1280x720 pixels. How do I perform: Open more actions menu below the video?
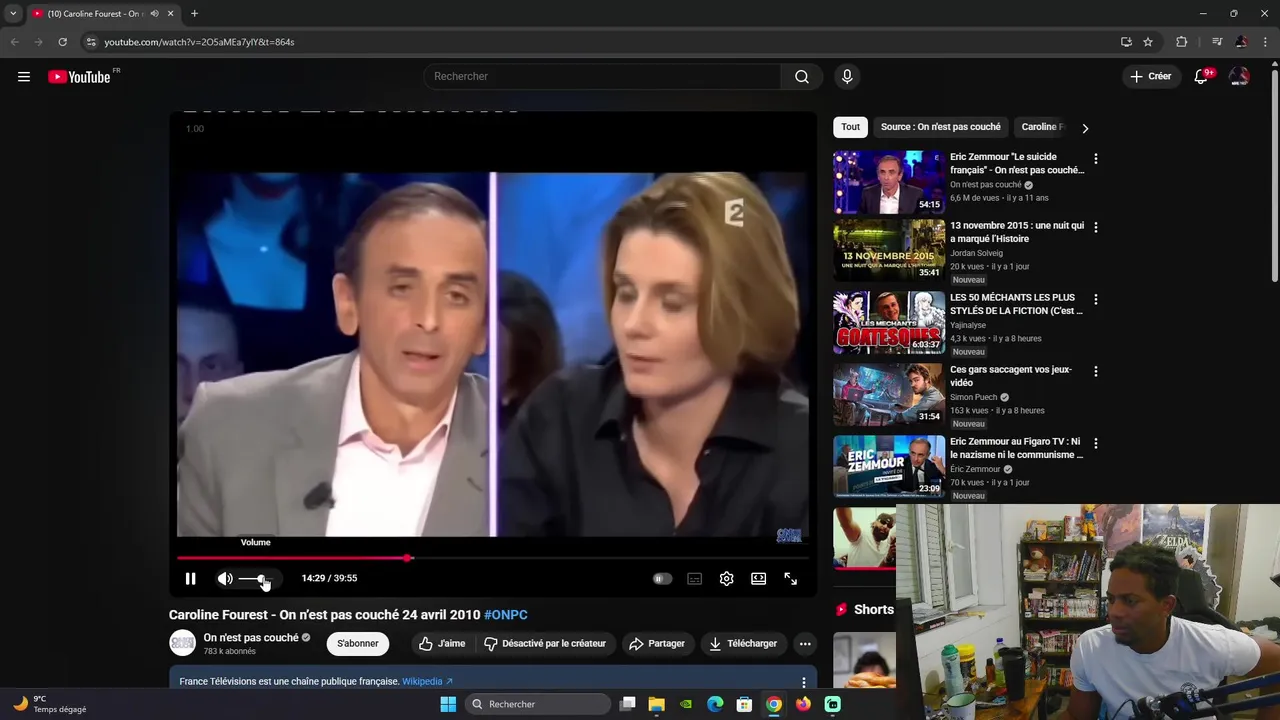click(x=805, y=643)
